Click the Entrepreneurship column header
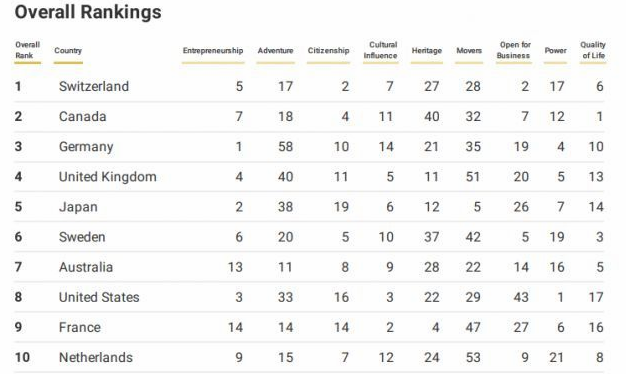The width and height of the screenshot is (626, 374). point(213,51)
